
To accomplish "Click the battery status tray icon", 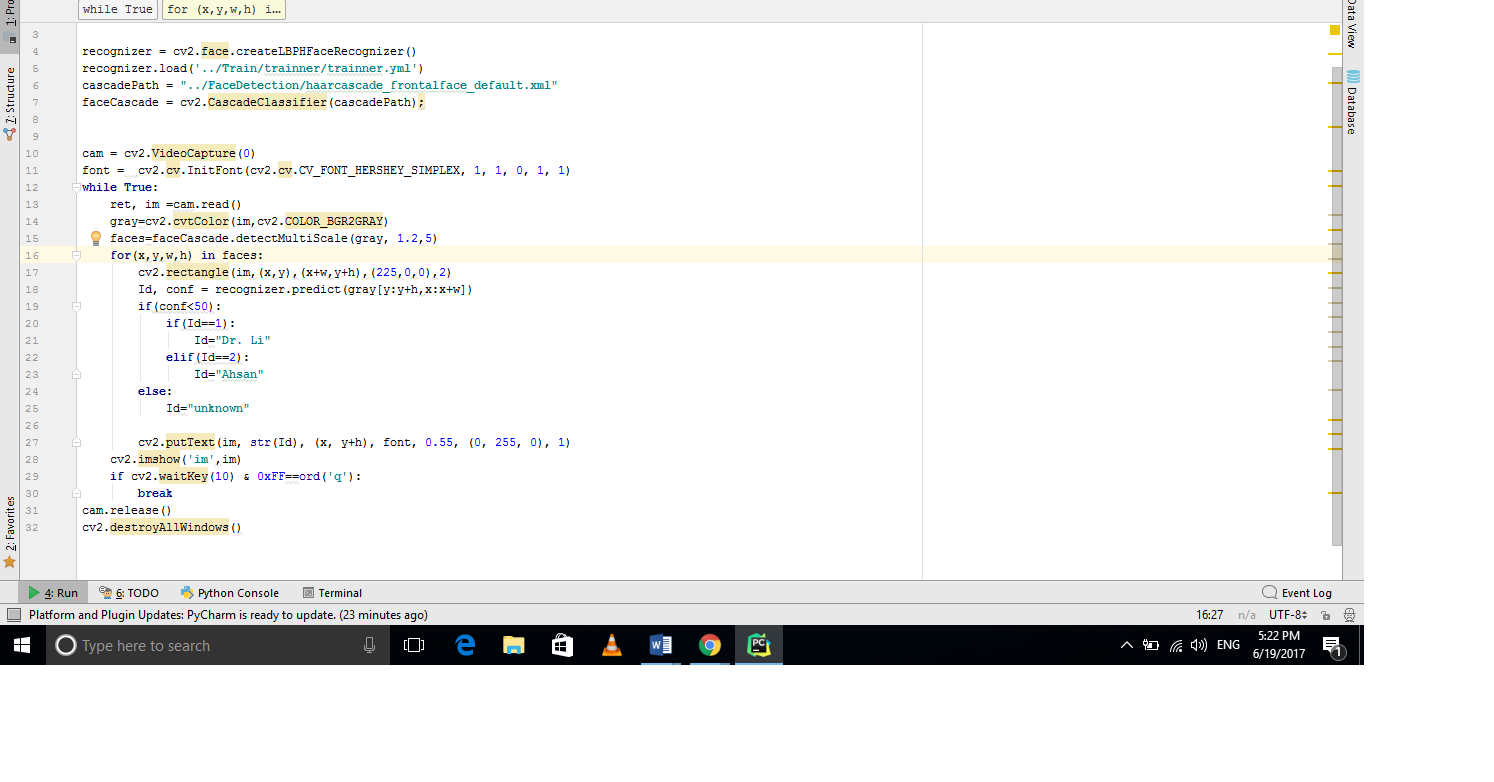I will click(1151, 645).
